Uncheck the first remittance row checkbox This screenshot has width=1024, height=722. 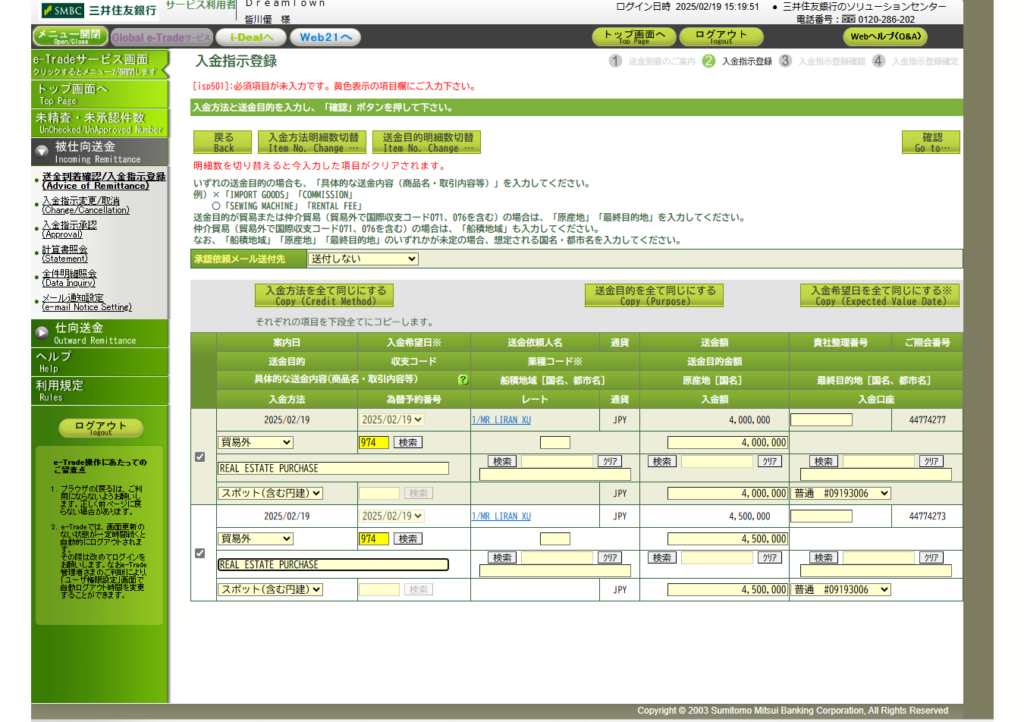(x=200, y=457)
